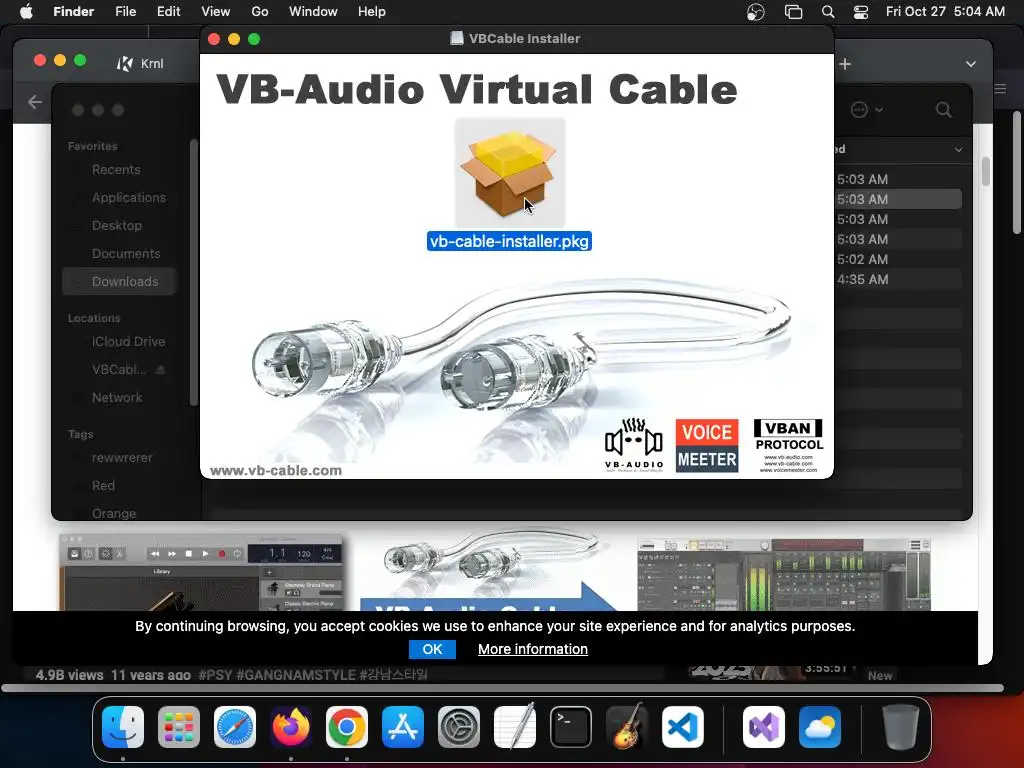The width and height of the screenshot is (1024, 768).
Task: Open Safari from the Dock
Action: (235, 727)
